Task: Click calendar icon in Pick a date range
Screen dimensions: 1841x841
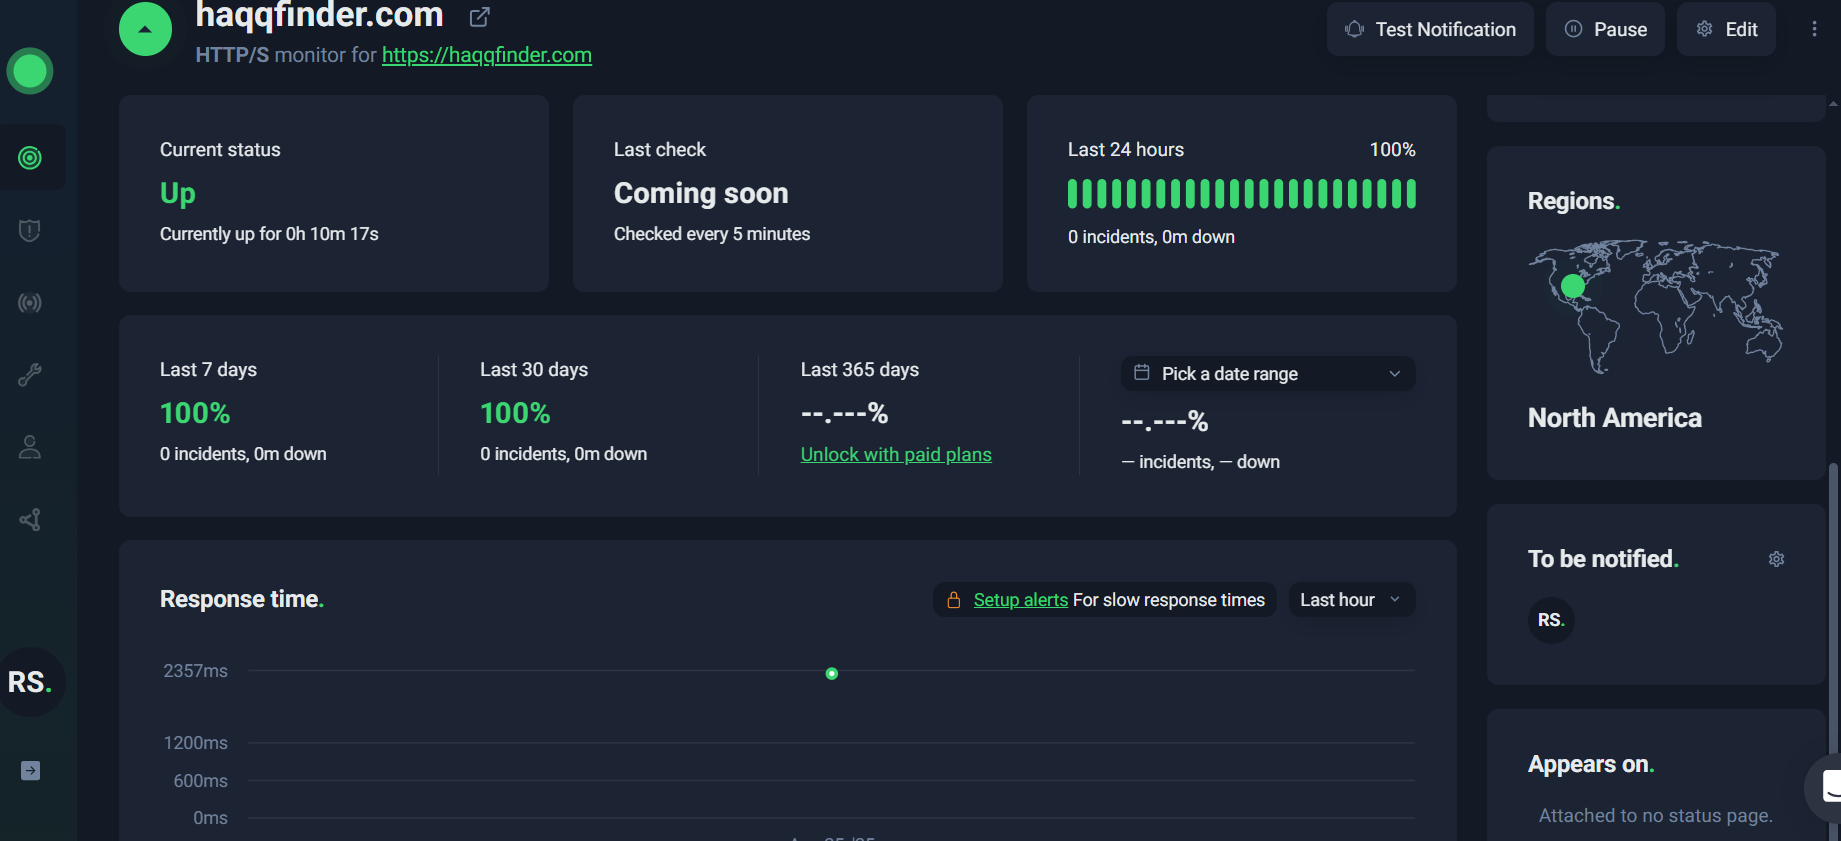Action: click(x=1142, y=373)
